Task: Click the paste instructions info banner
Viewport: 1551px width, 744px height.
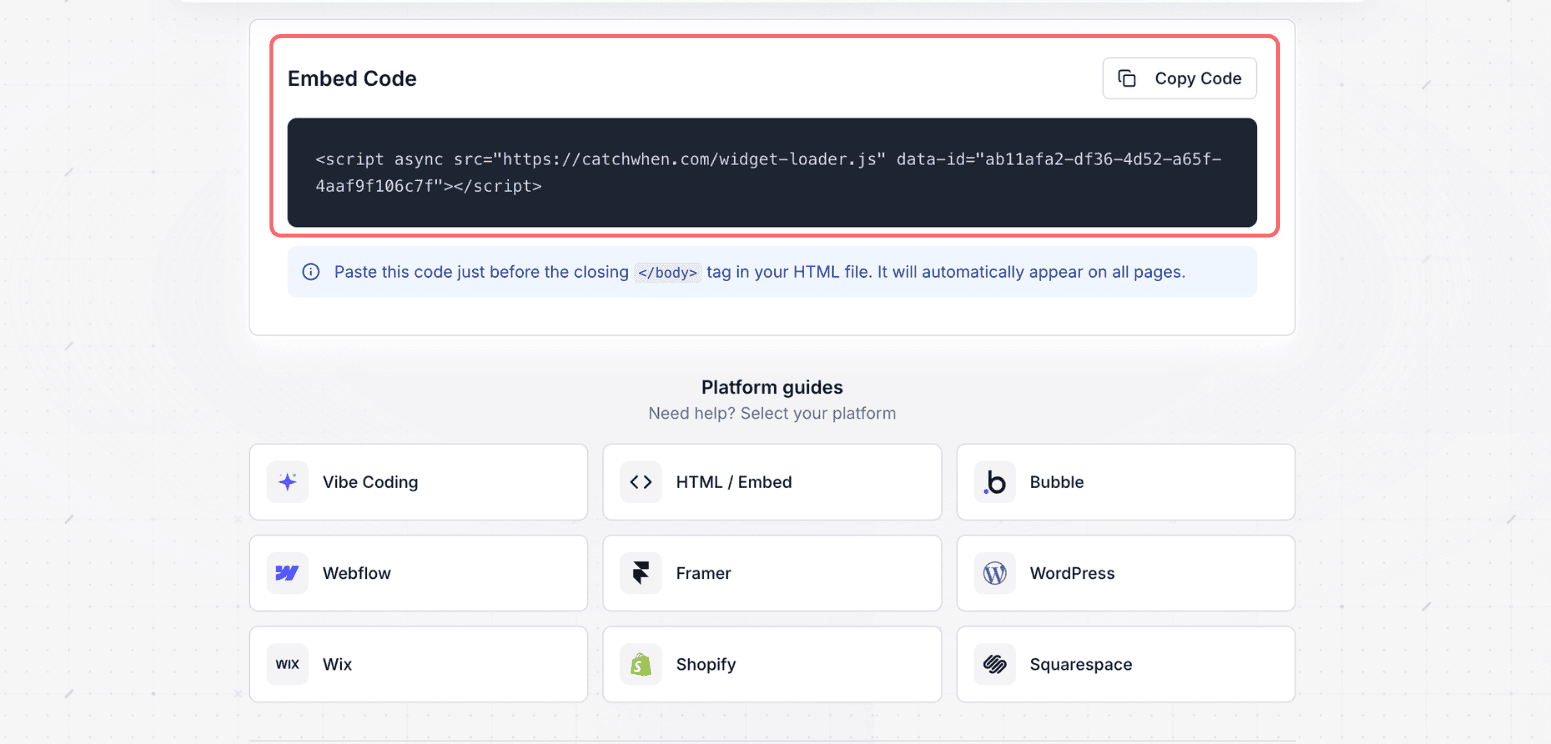Action: pyautogui.click(x=772, y=272)
